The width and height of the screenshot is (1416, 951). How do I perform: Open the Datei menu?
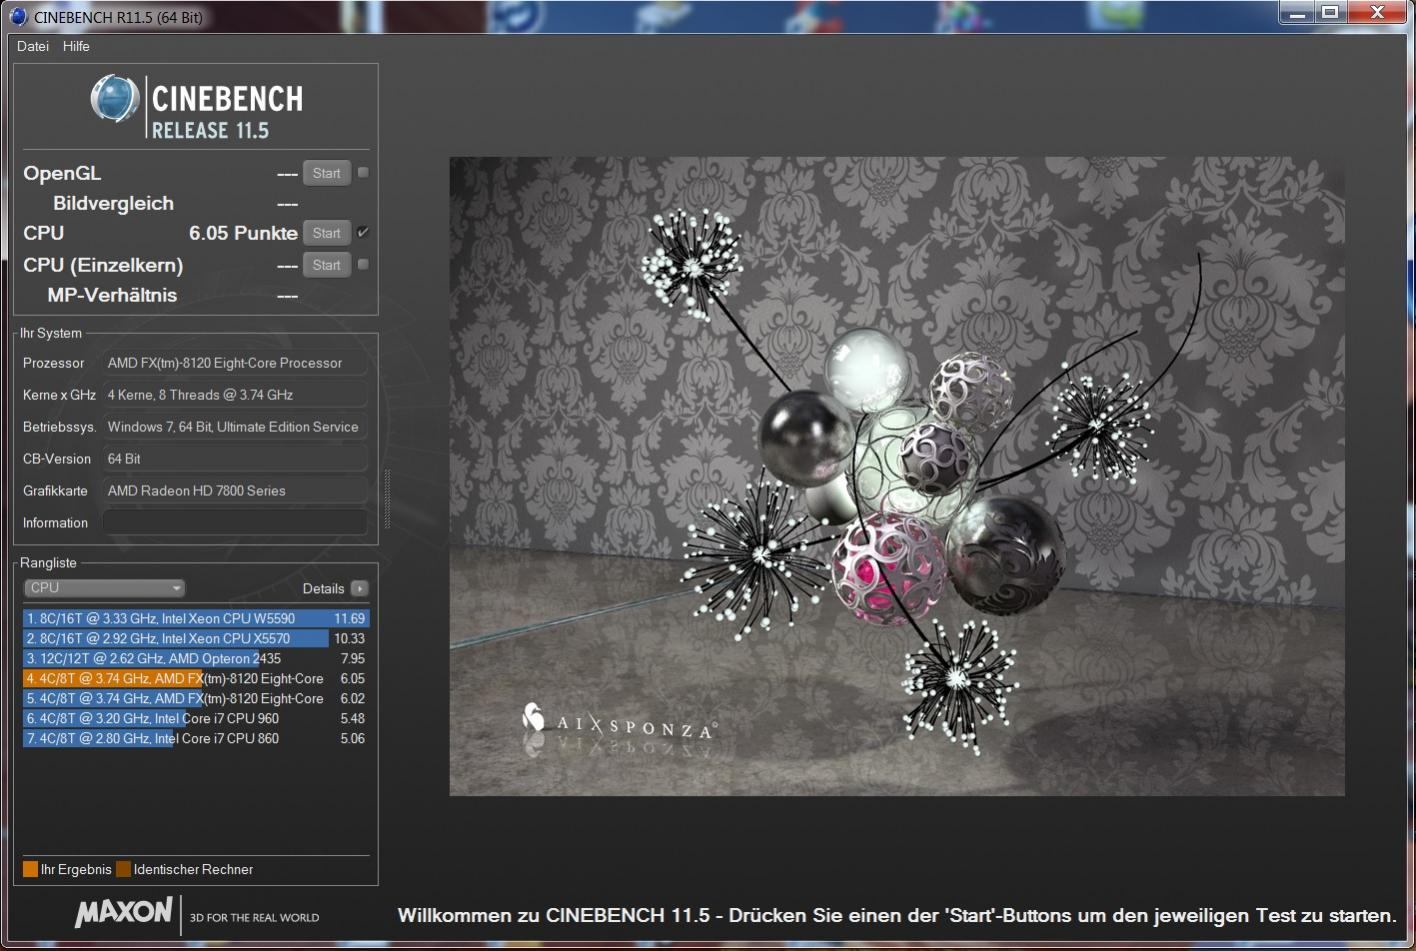[33, 46]
